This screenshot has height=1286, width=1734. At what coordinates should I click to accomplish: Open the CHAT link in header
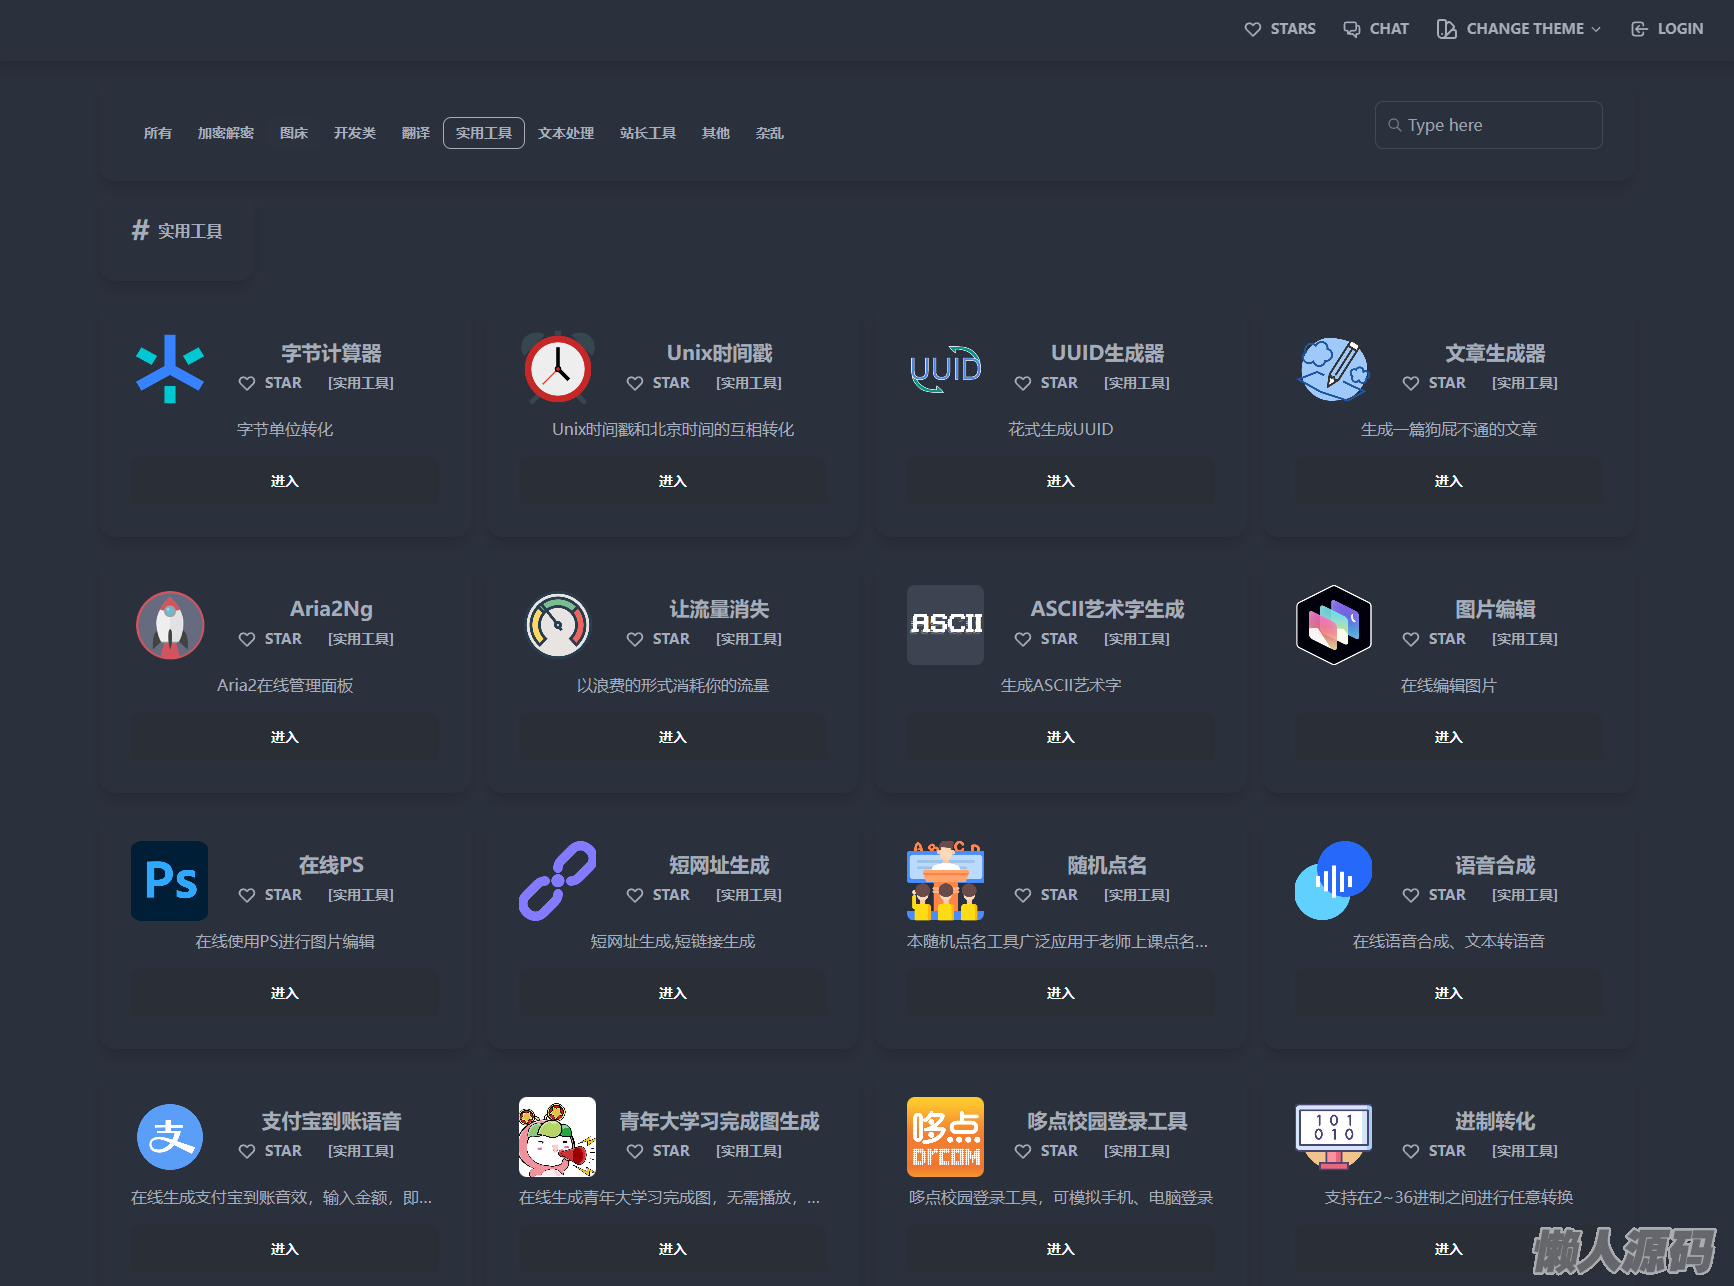(1376, 29)
